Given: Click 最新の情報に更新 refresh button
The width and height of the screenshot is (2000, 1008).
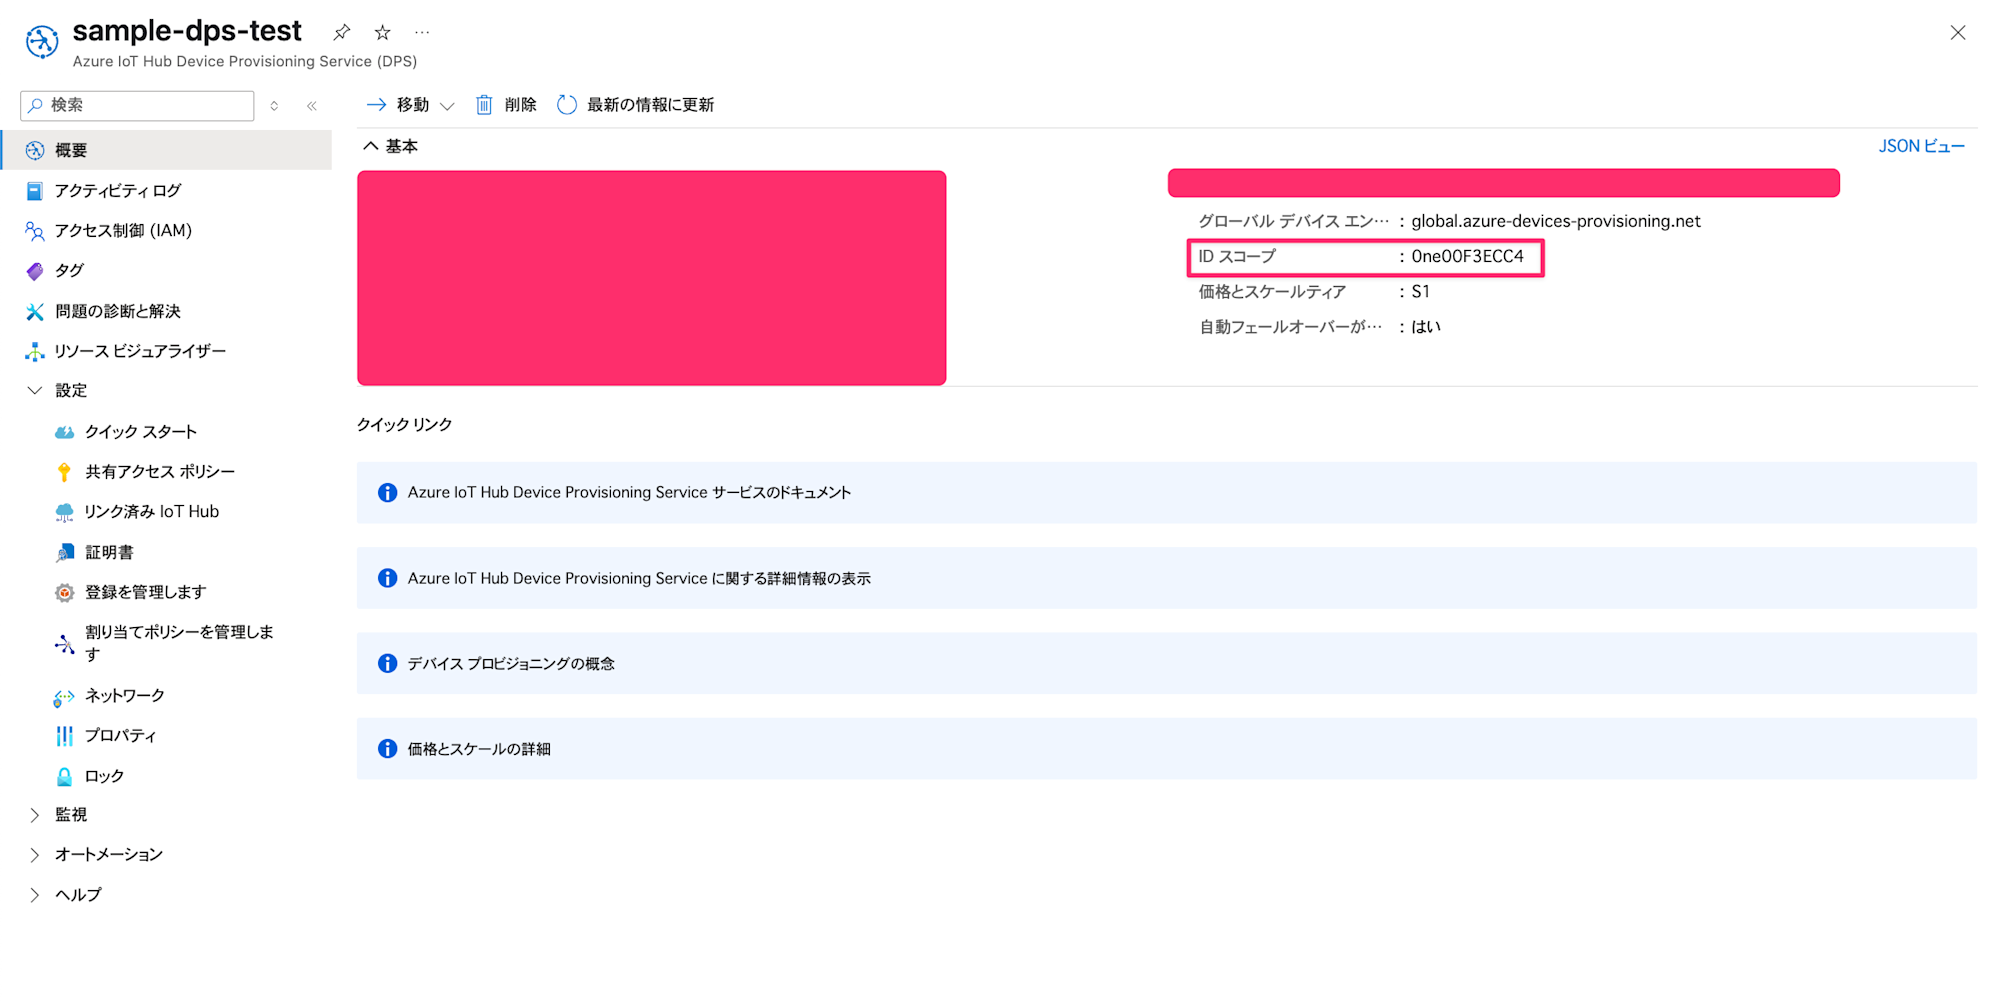Looking at the screenshot, I should tap(650, 104).
